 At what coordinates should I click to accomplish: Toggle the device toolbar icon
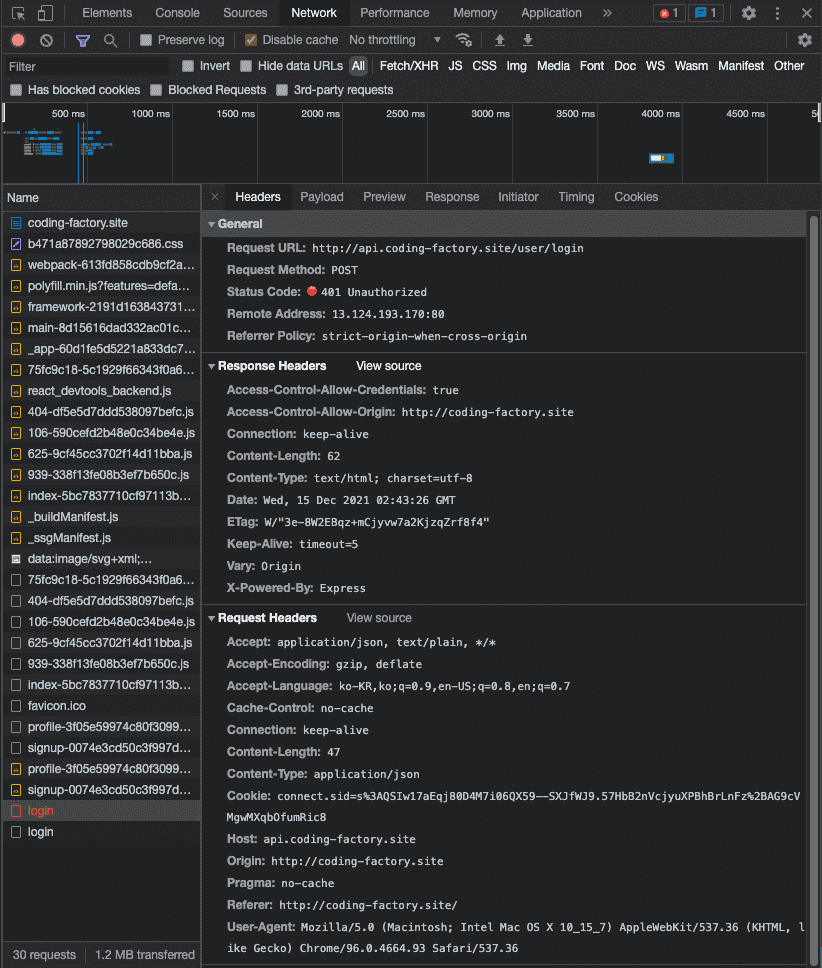tap(45, 13)
